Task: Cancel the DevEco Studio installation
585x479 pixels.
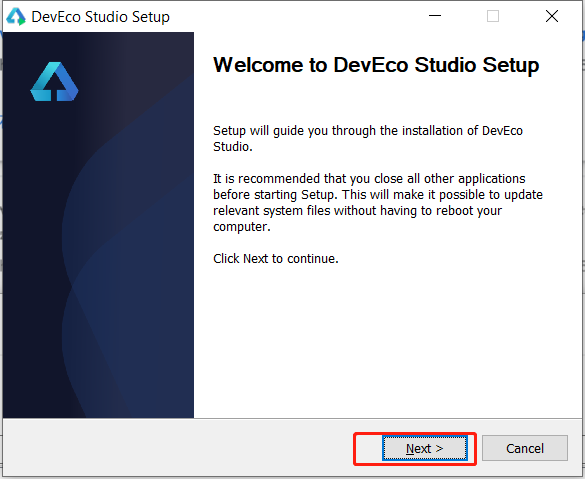Action: (x=525, y=448)
